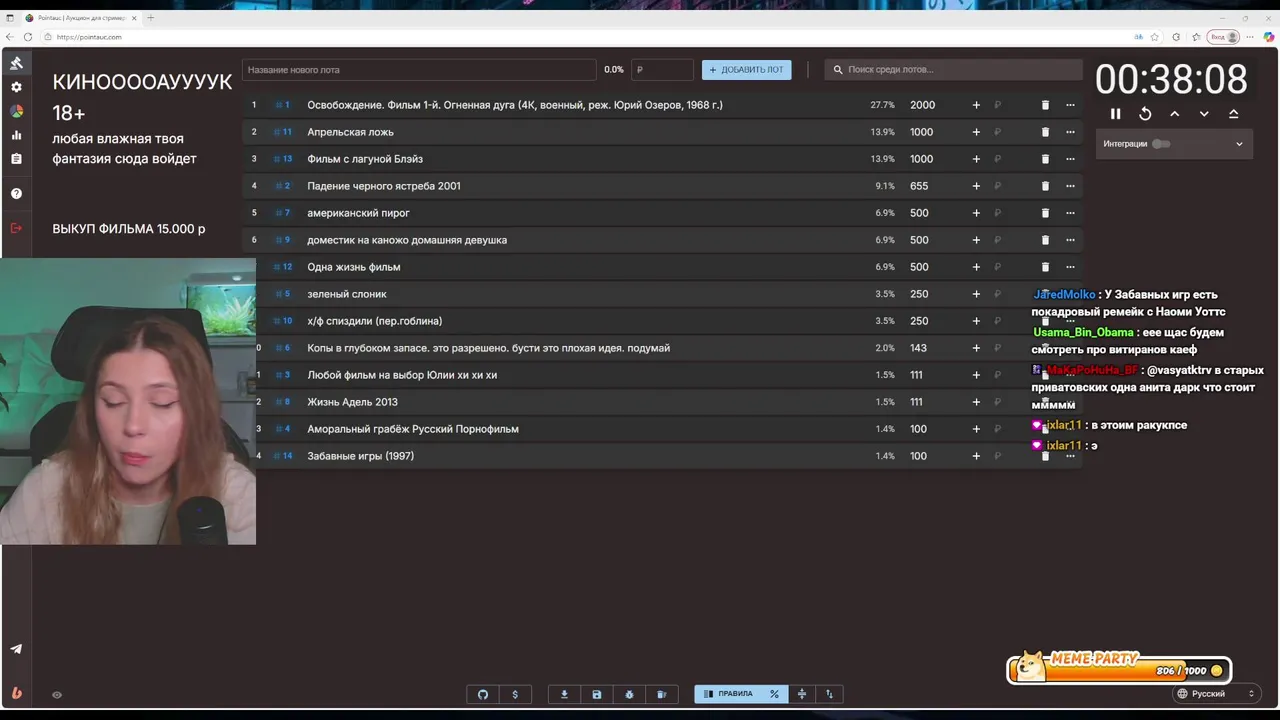Viewport: 1280px width, 720px height.
Task: Click the sort arrows icon in bottom toolbar
Action: point(829,694)
